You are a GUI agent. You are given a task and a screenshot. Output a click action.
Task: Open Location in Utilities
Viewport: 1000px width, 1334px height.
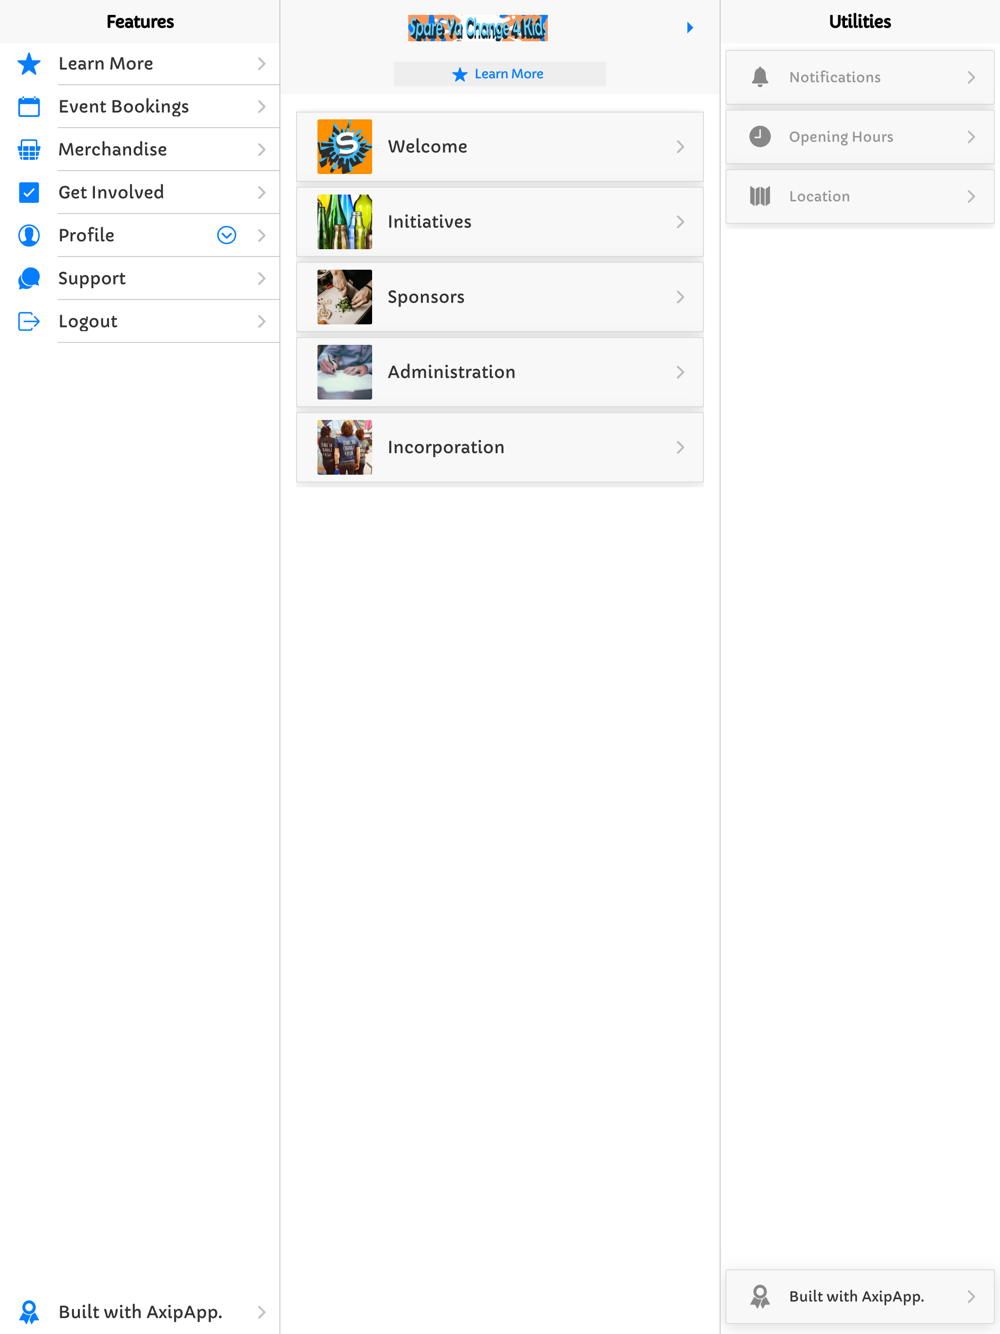[x=860, y=197]
